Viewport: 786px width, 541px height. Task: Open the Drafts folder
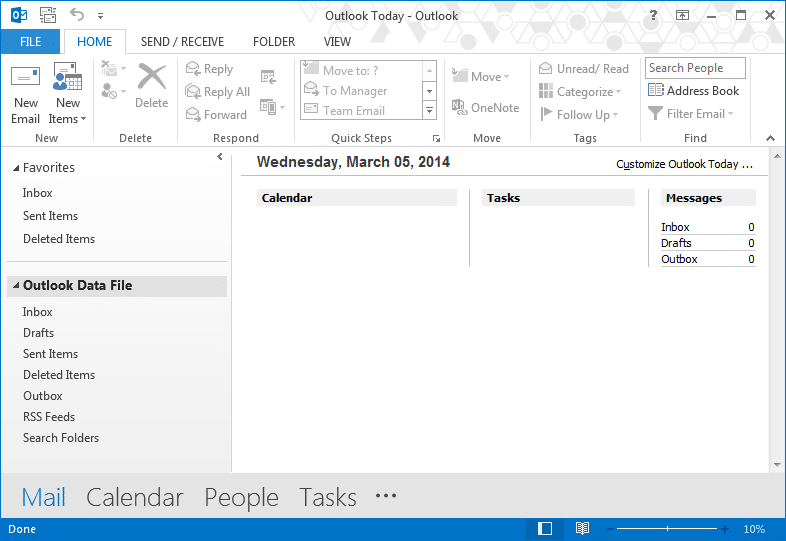click(39, 332)
